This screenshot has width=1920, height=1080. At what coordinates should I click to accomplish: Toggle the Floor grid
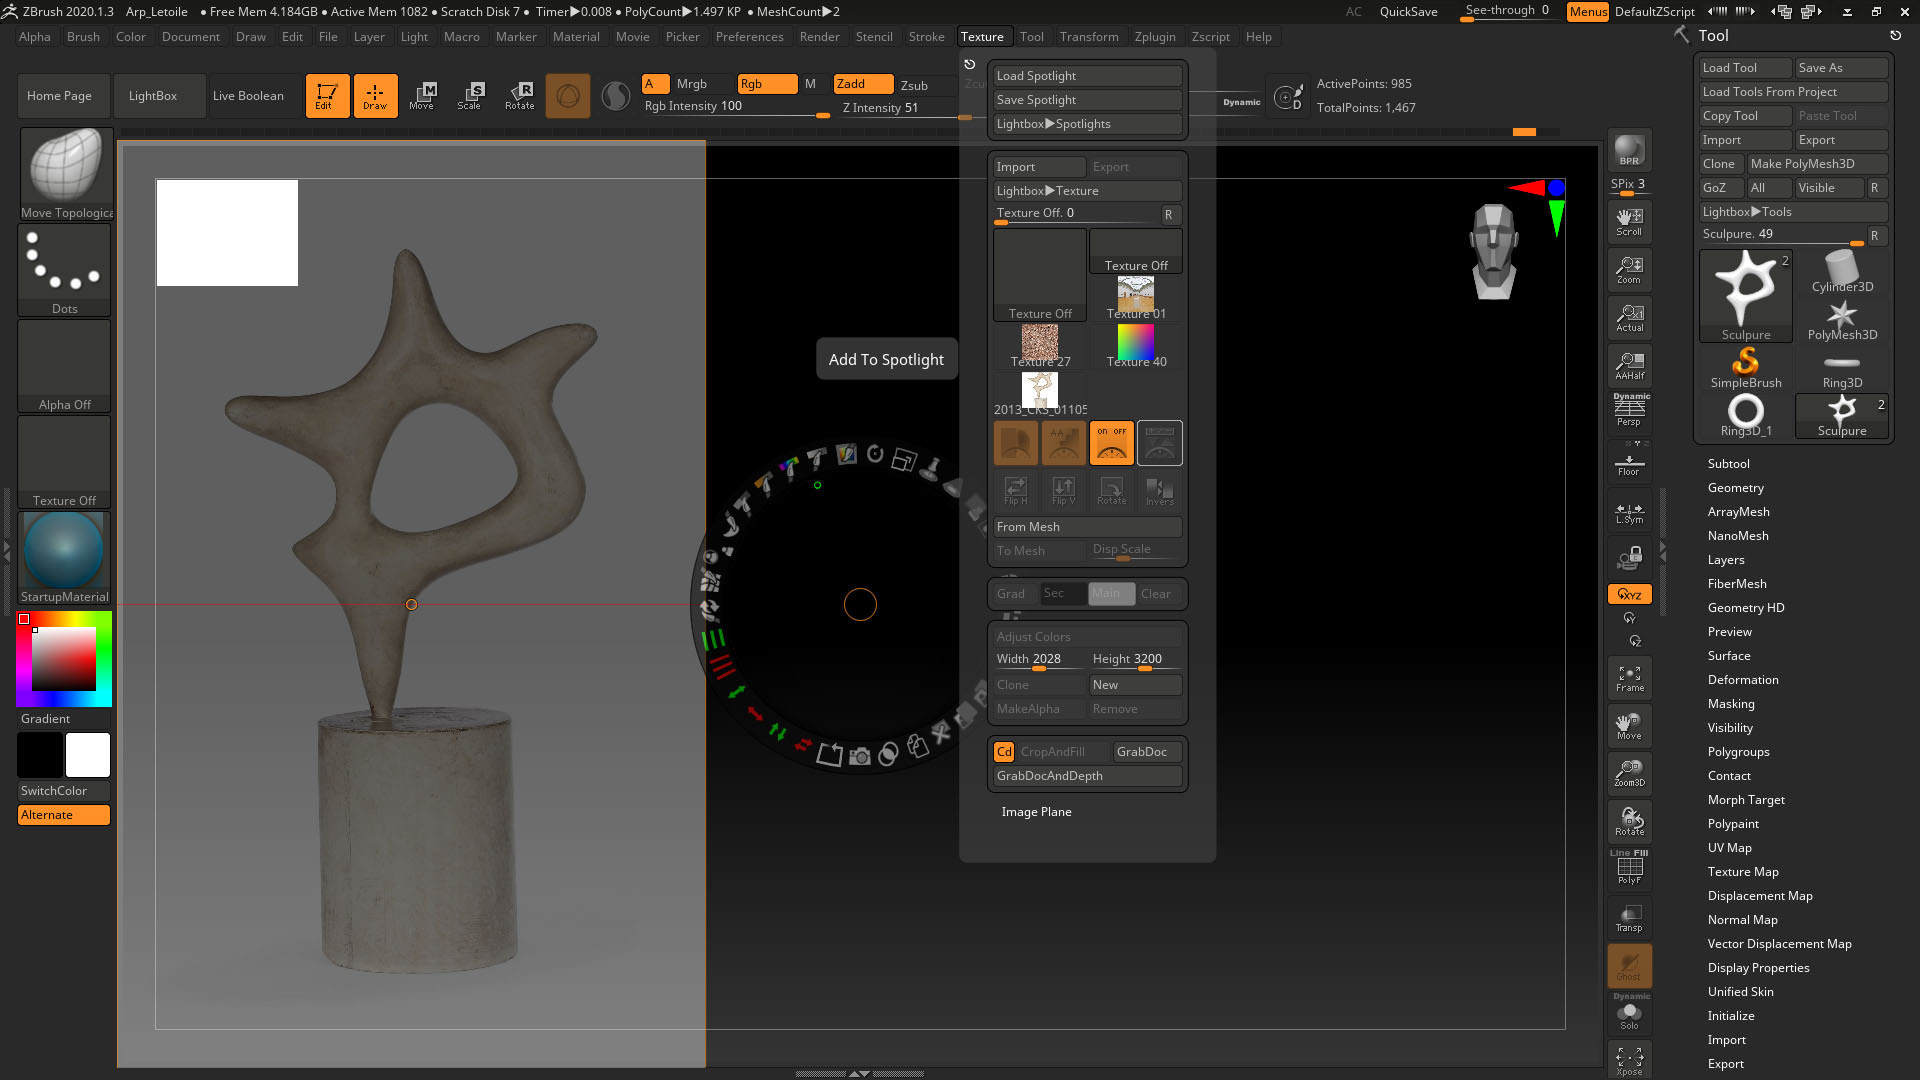click(x=1629, y=462)
